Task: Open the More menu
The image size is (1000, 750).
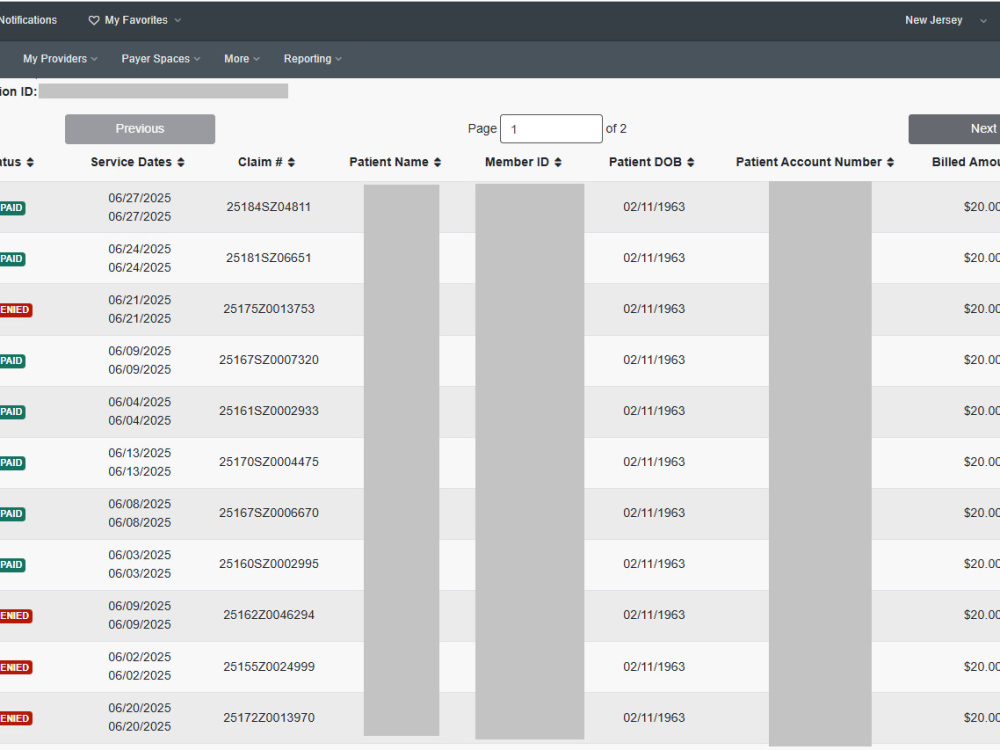Action: pos(242,59)
